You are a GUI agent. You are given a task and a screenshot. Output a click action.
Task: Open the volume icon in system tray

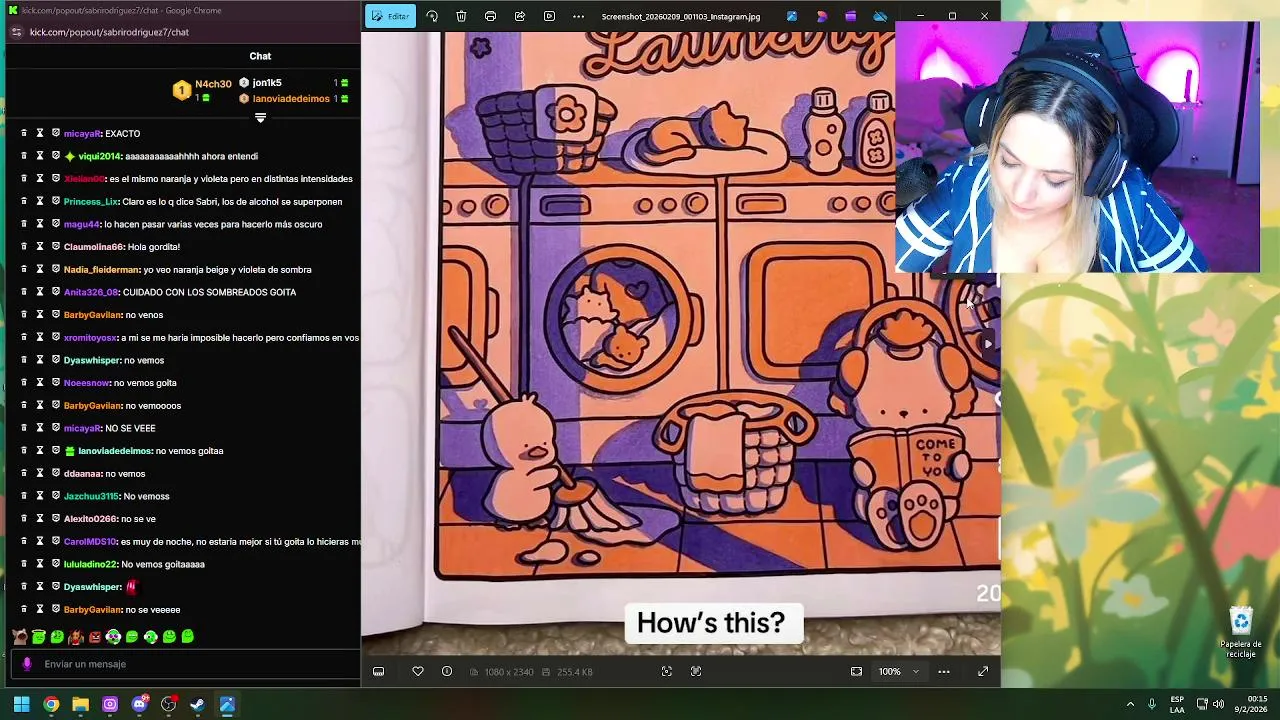tap(1218, 704)
